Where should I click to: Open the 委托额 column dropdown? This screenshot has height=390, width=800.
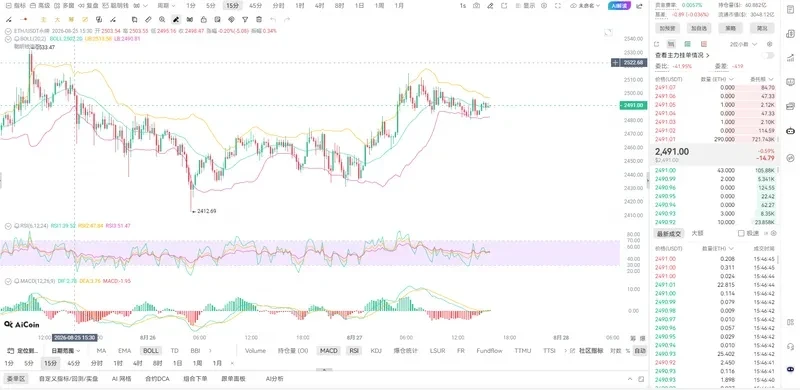(762, 79)
